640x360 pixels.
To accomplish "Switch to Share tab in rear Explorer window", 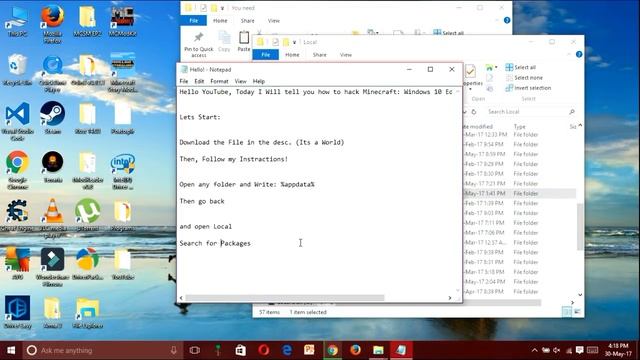I will coord(247,21).
